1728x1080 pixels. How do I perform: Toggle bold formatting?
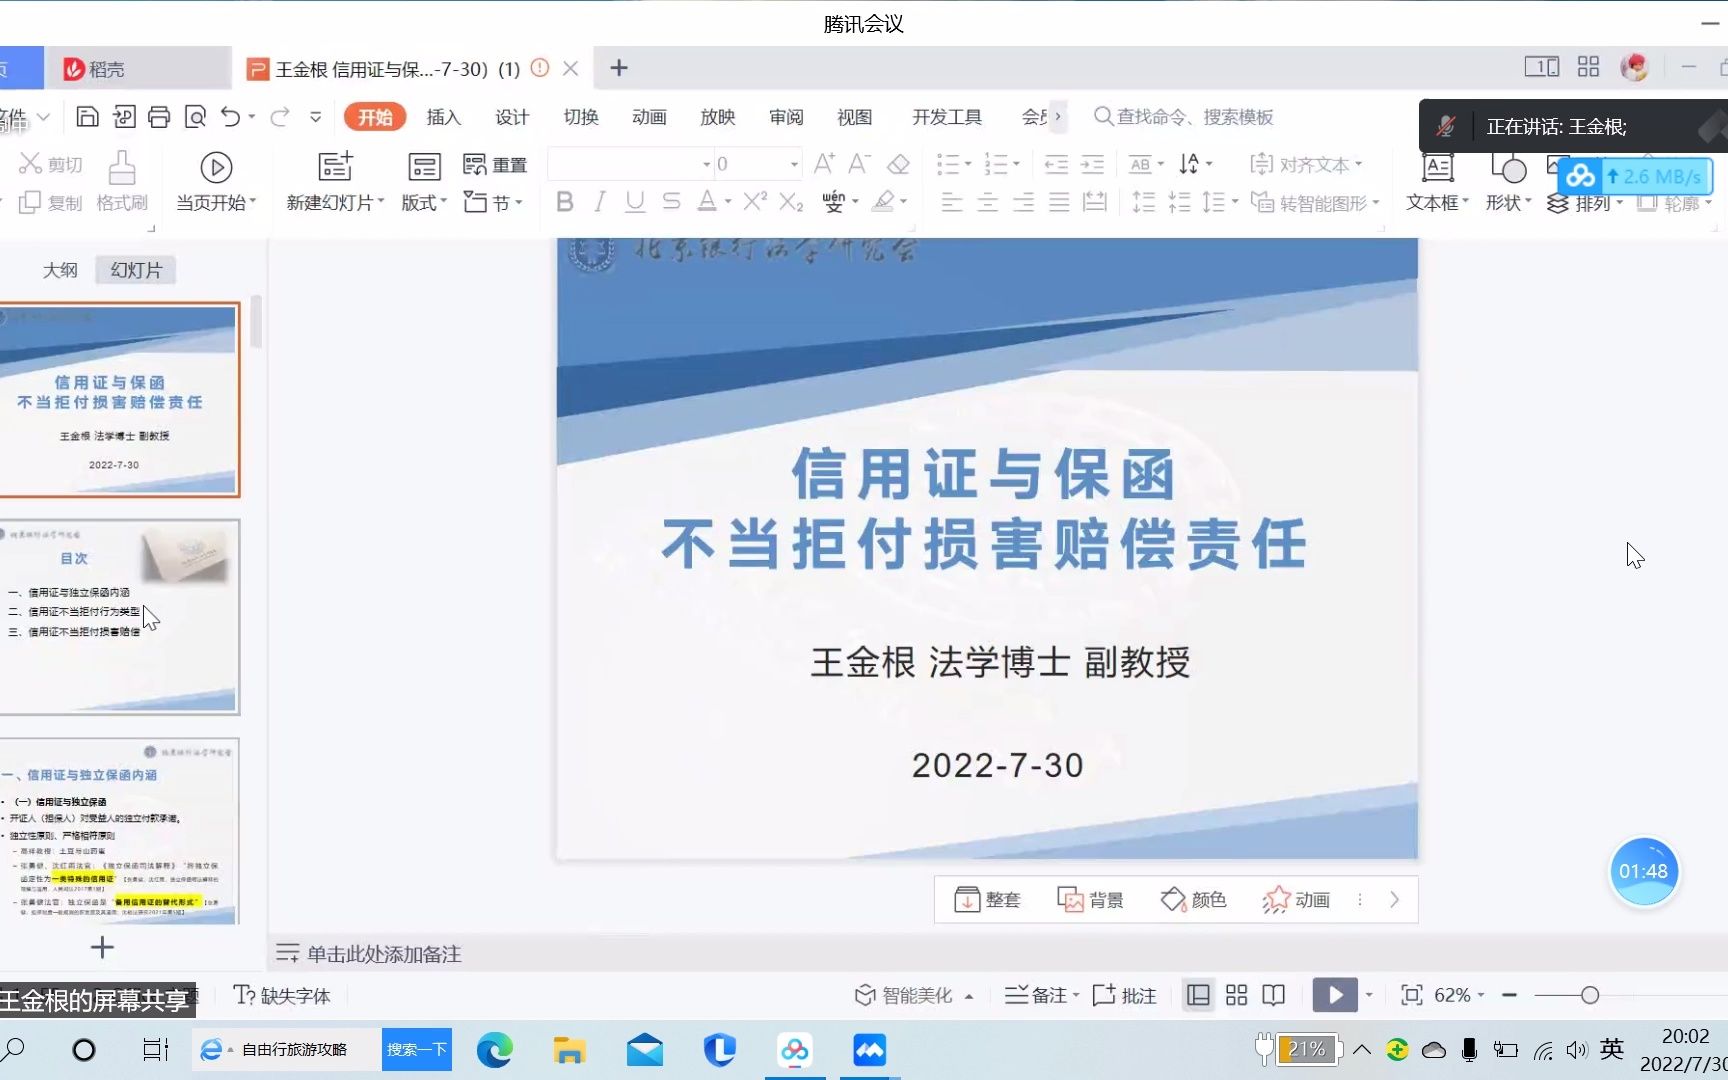click(x=564, y=201)
